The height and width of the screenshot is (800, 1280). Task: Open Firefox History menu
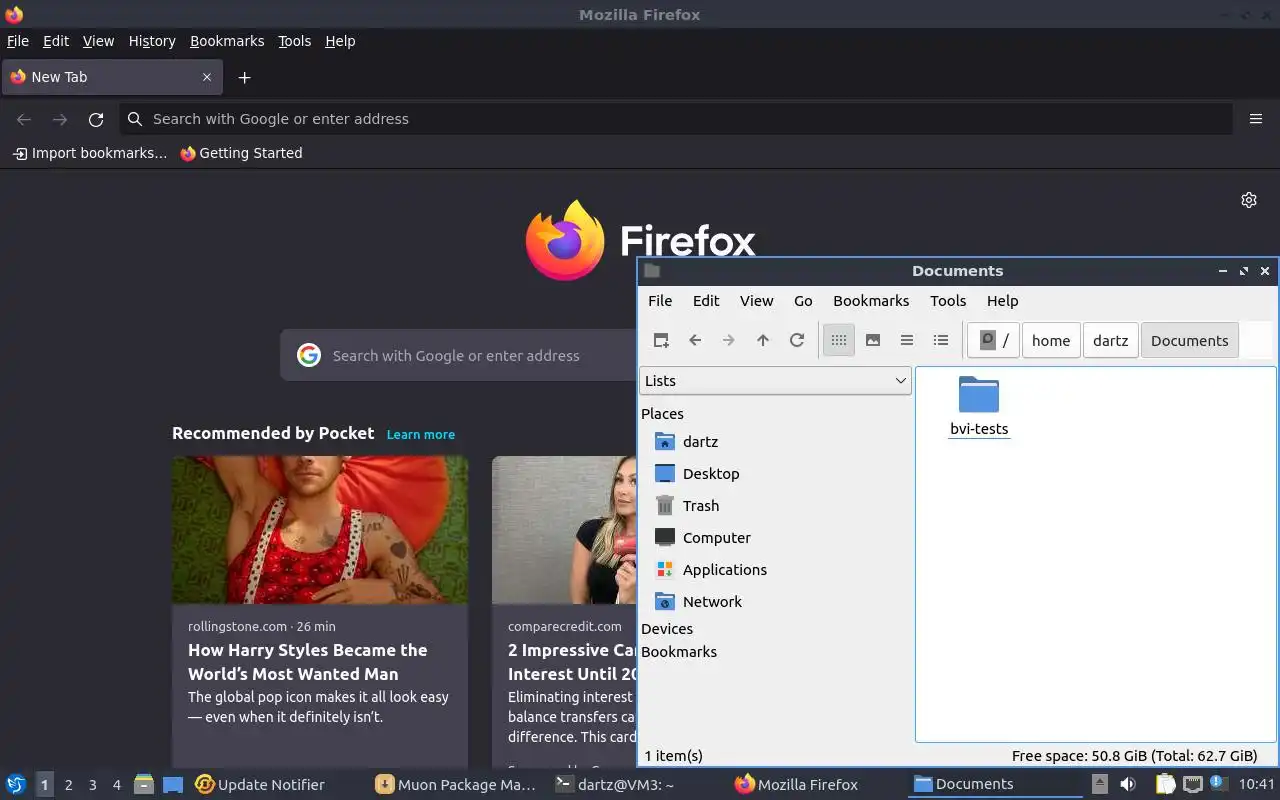click(x=152, y=41)
